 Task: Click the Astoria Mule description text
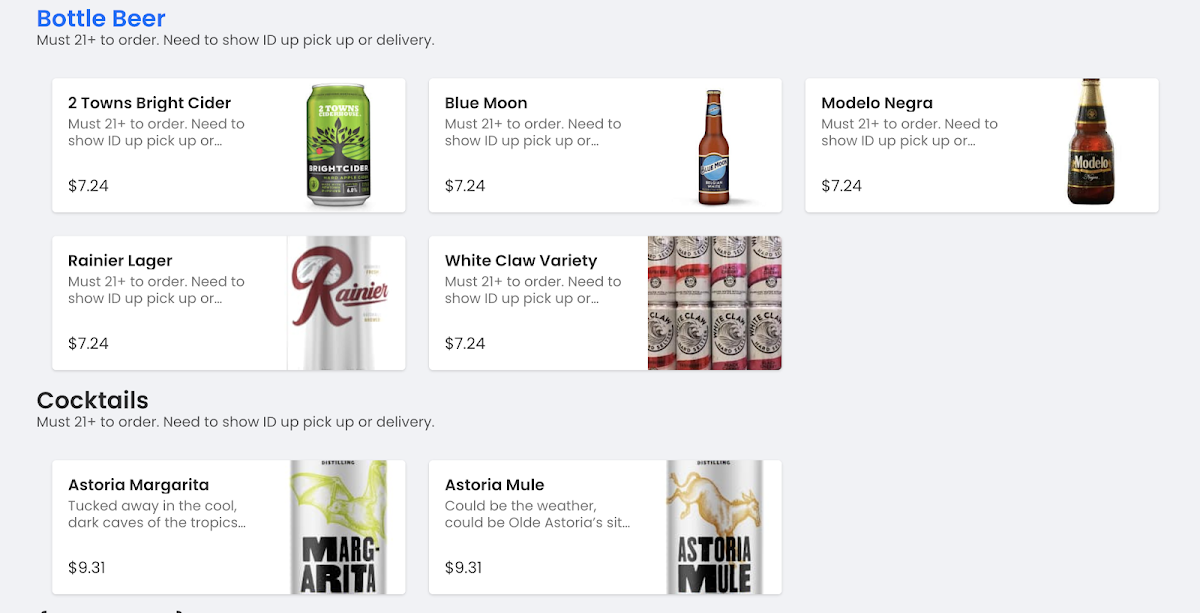click(x=538, y=514)
